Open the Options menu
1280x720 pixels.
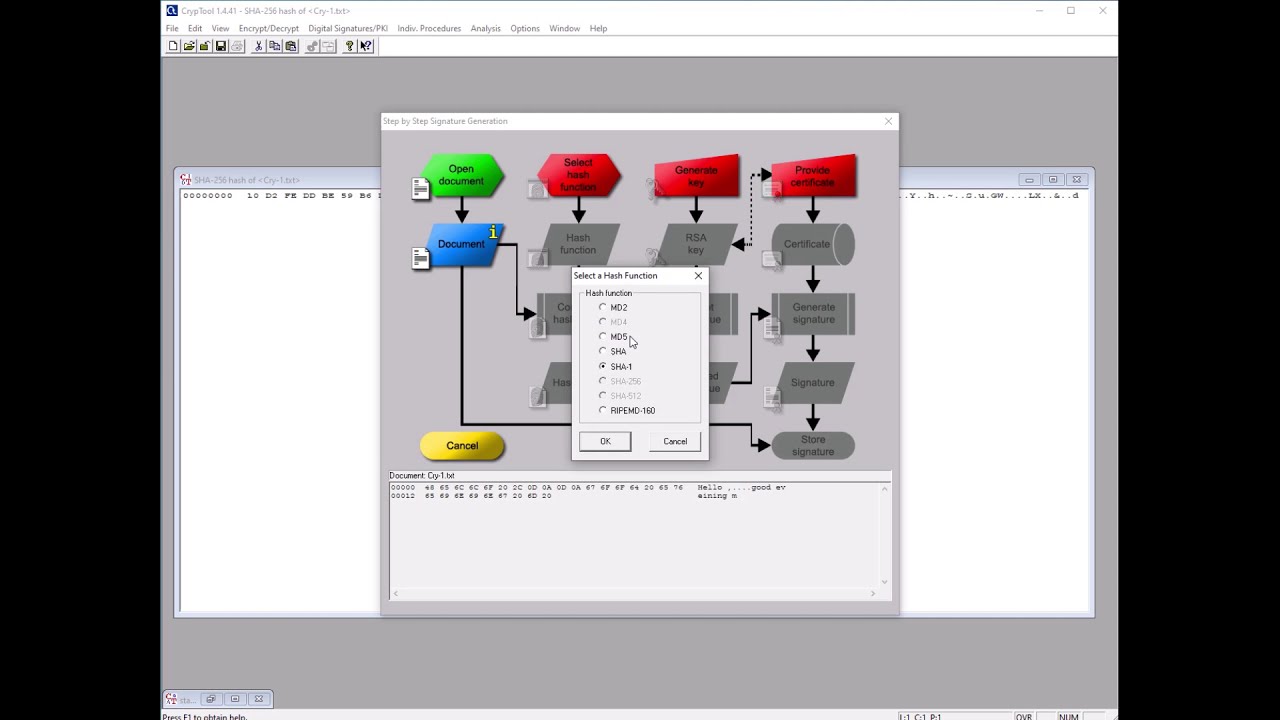[x=525, y=28]
